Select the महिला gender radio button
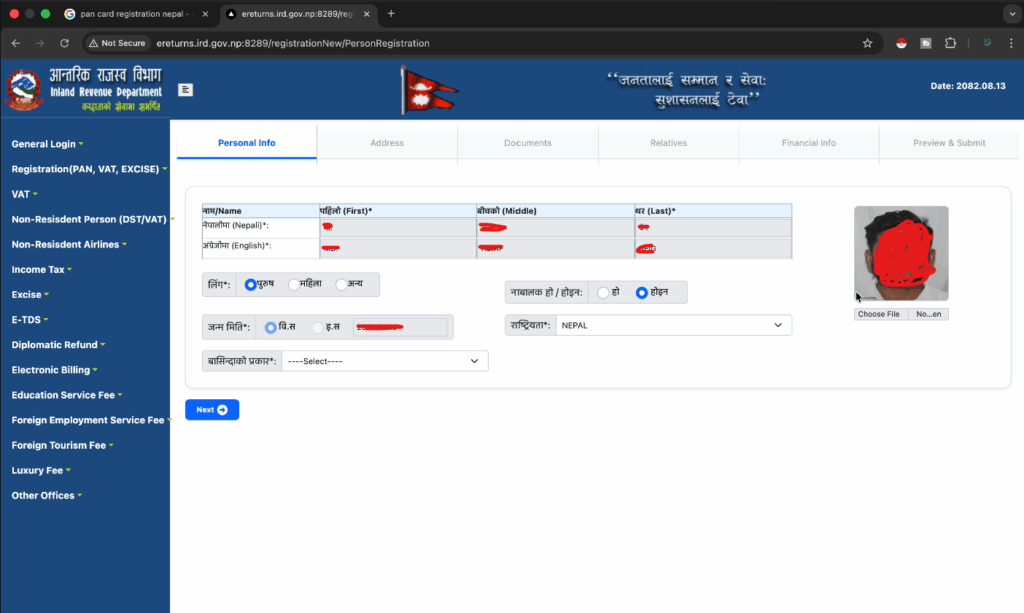This screenshot has width=1024, height=613. (x=294, y=285)
